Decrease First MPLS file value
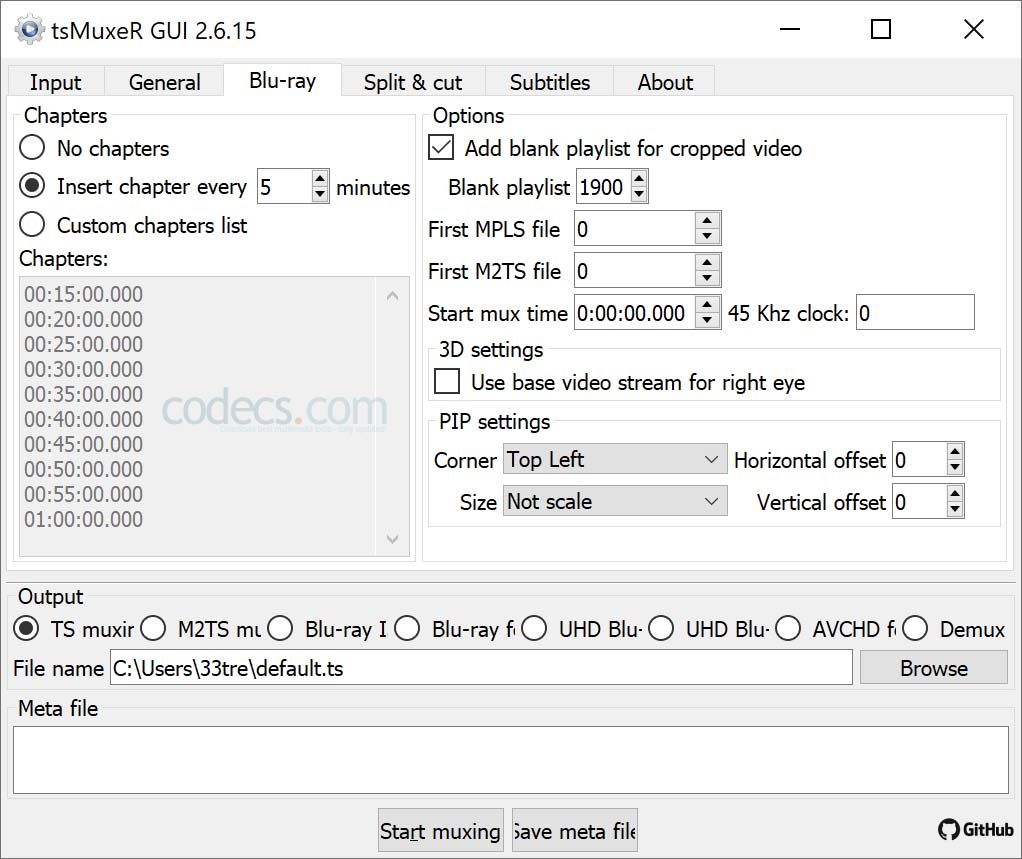The width and height of the screenshot is (1022, 859). pos(707,237)
